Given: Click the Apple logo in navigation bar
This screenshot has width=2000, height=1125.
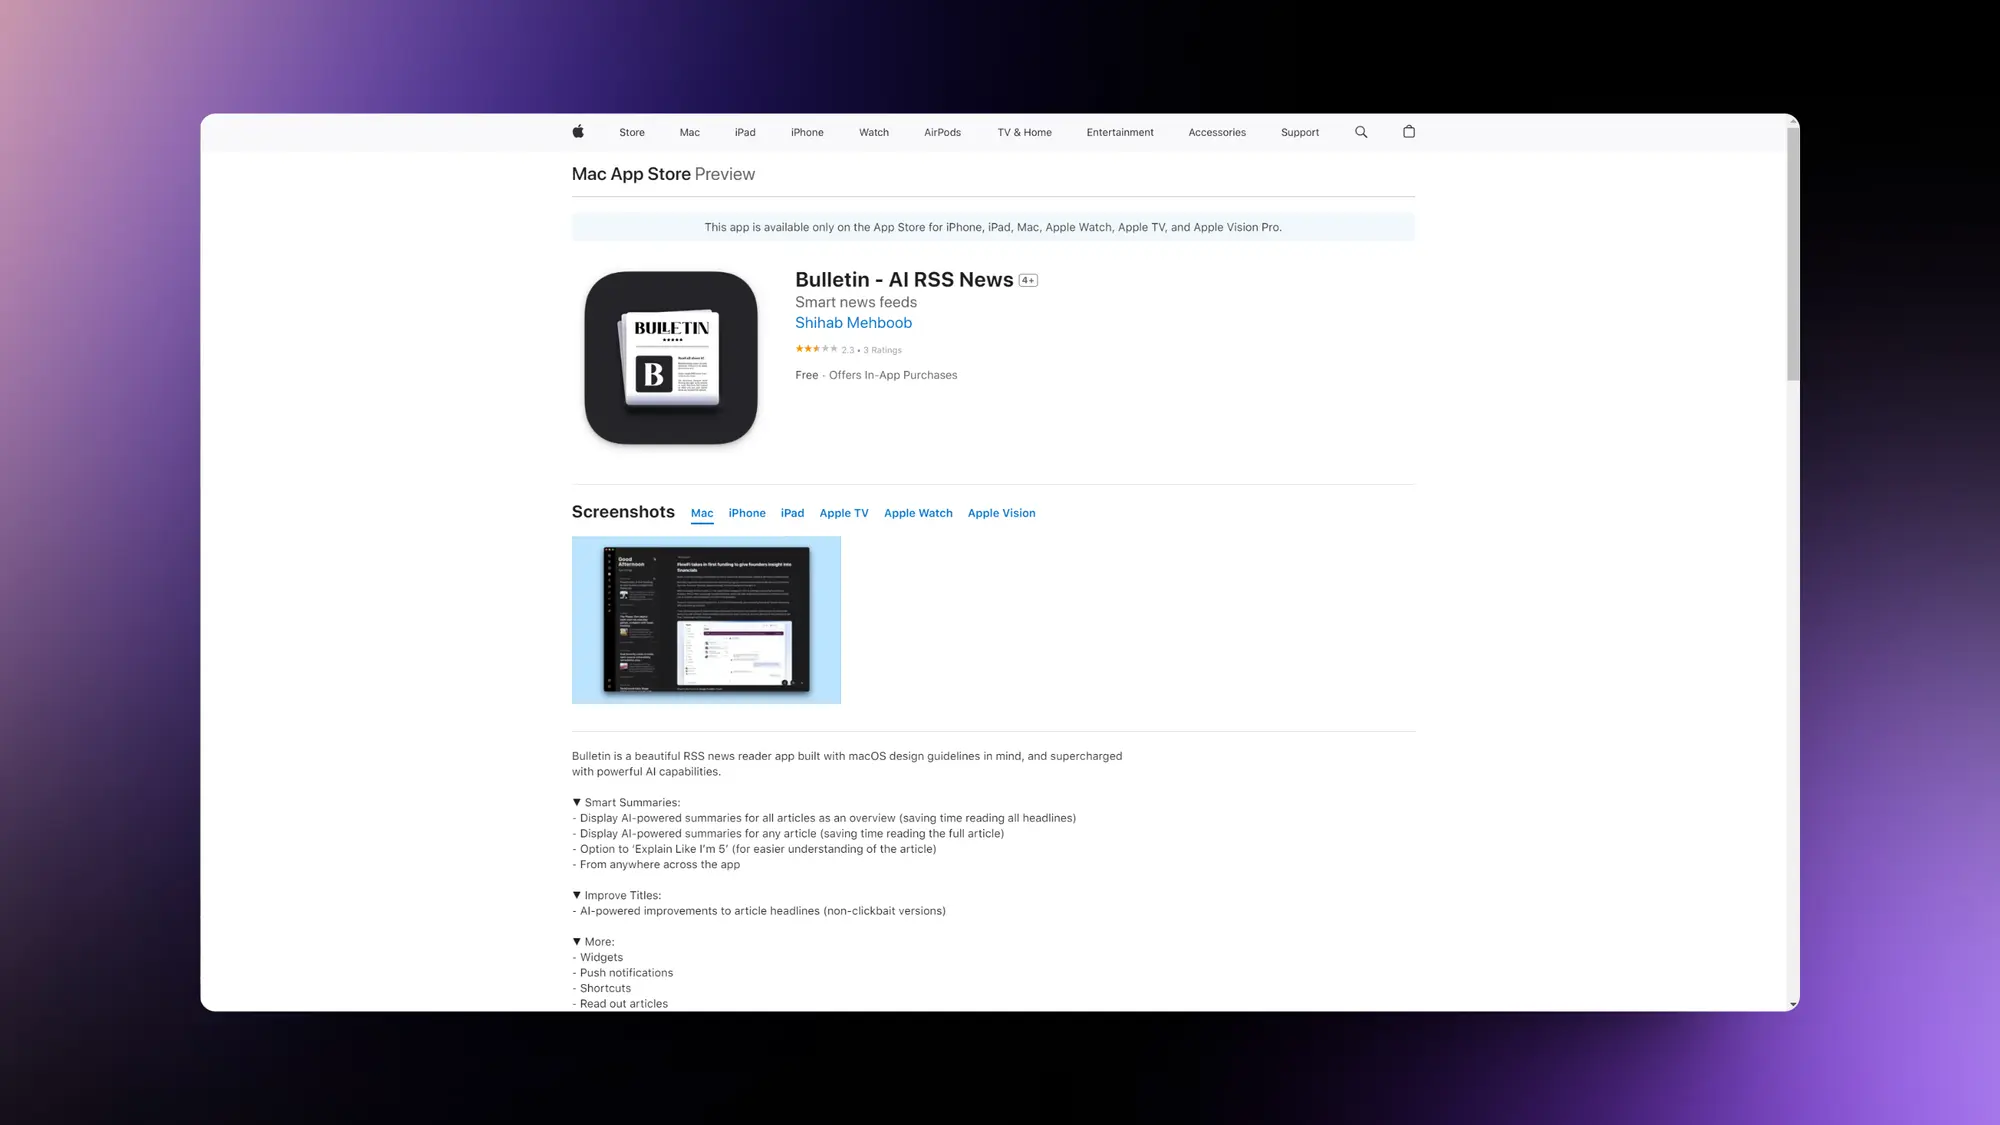Looking at the screenshot, I should click(x=578, y=131).
